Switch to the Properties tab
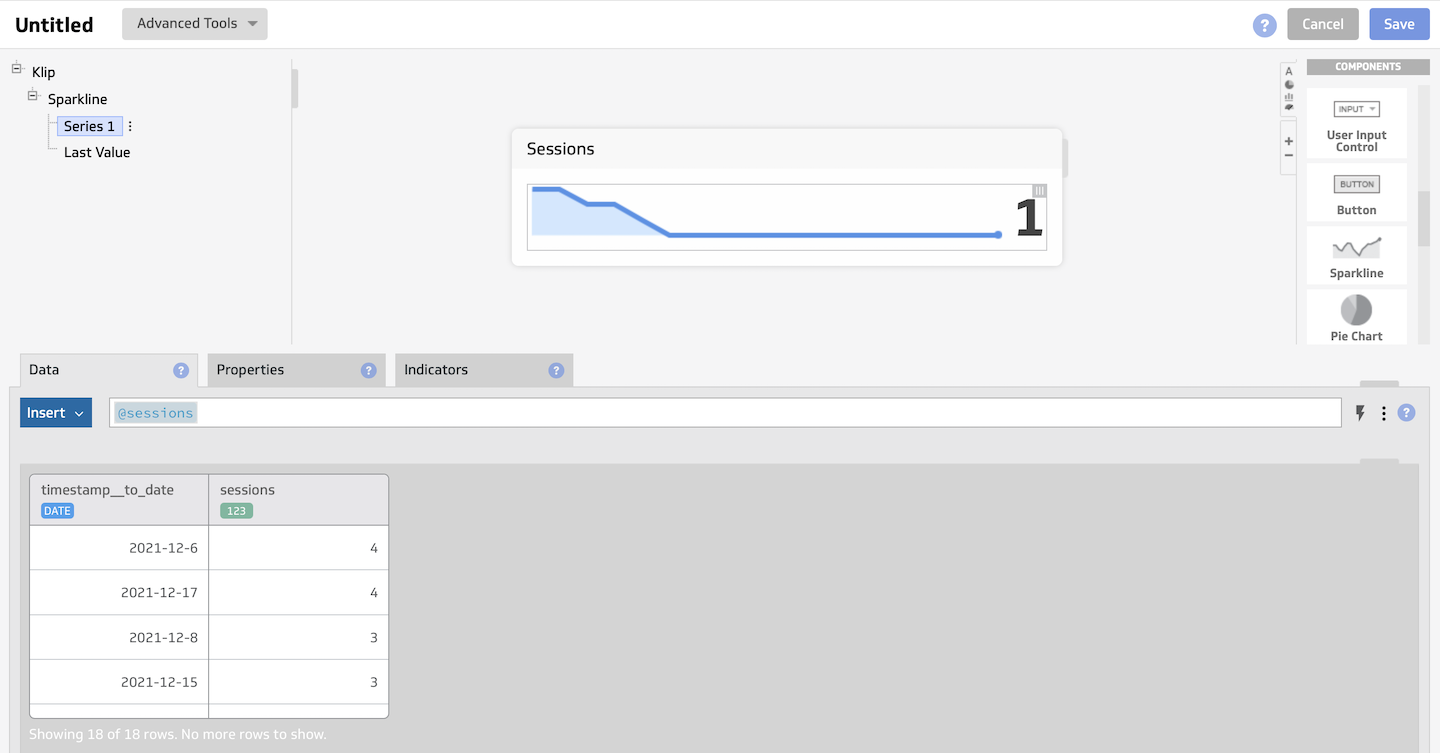1440x753 pixels. point(296,370)
